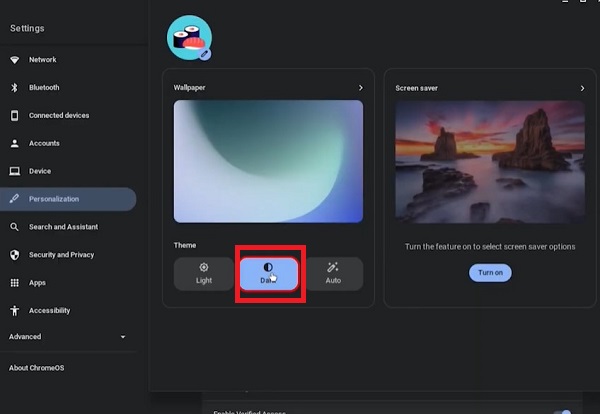Click the sushi avatar image

(189, 37)
